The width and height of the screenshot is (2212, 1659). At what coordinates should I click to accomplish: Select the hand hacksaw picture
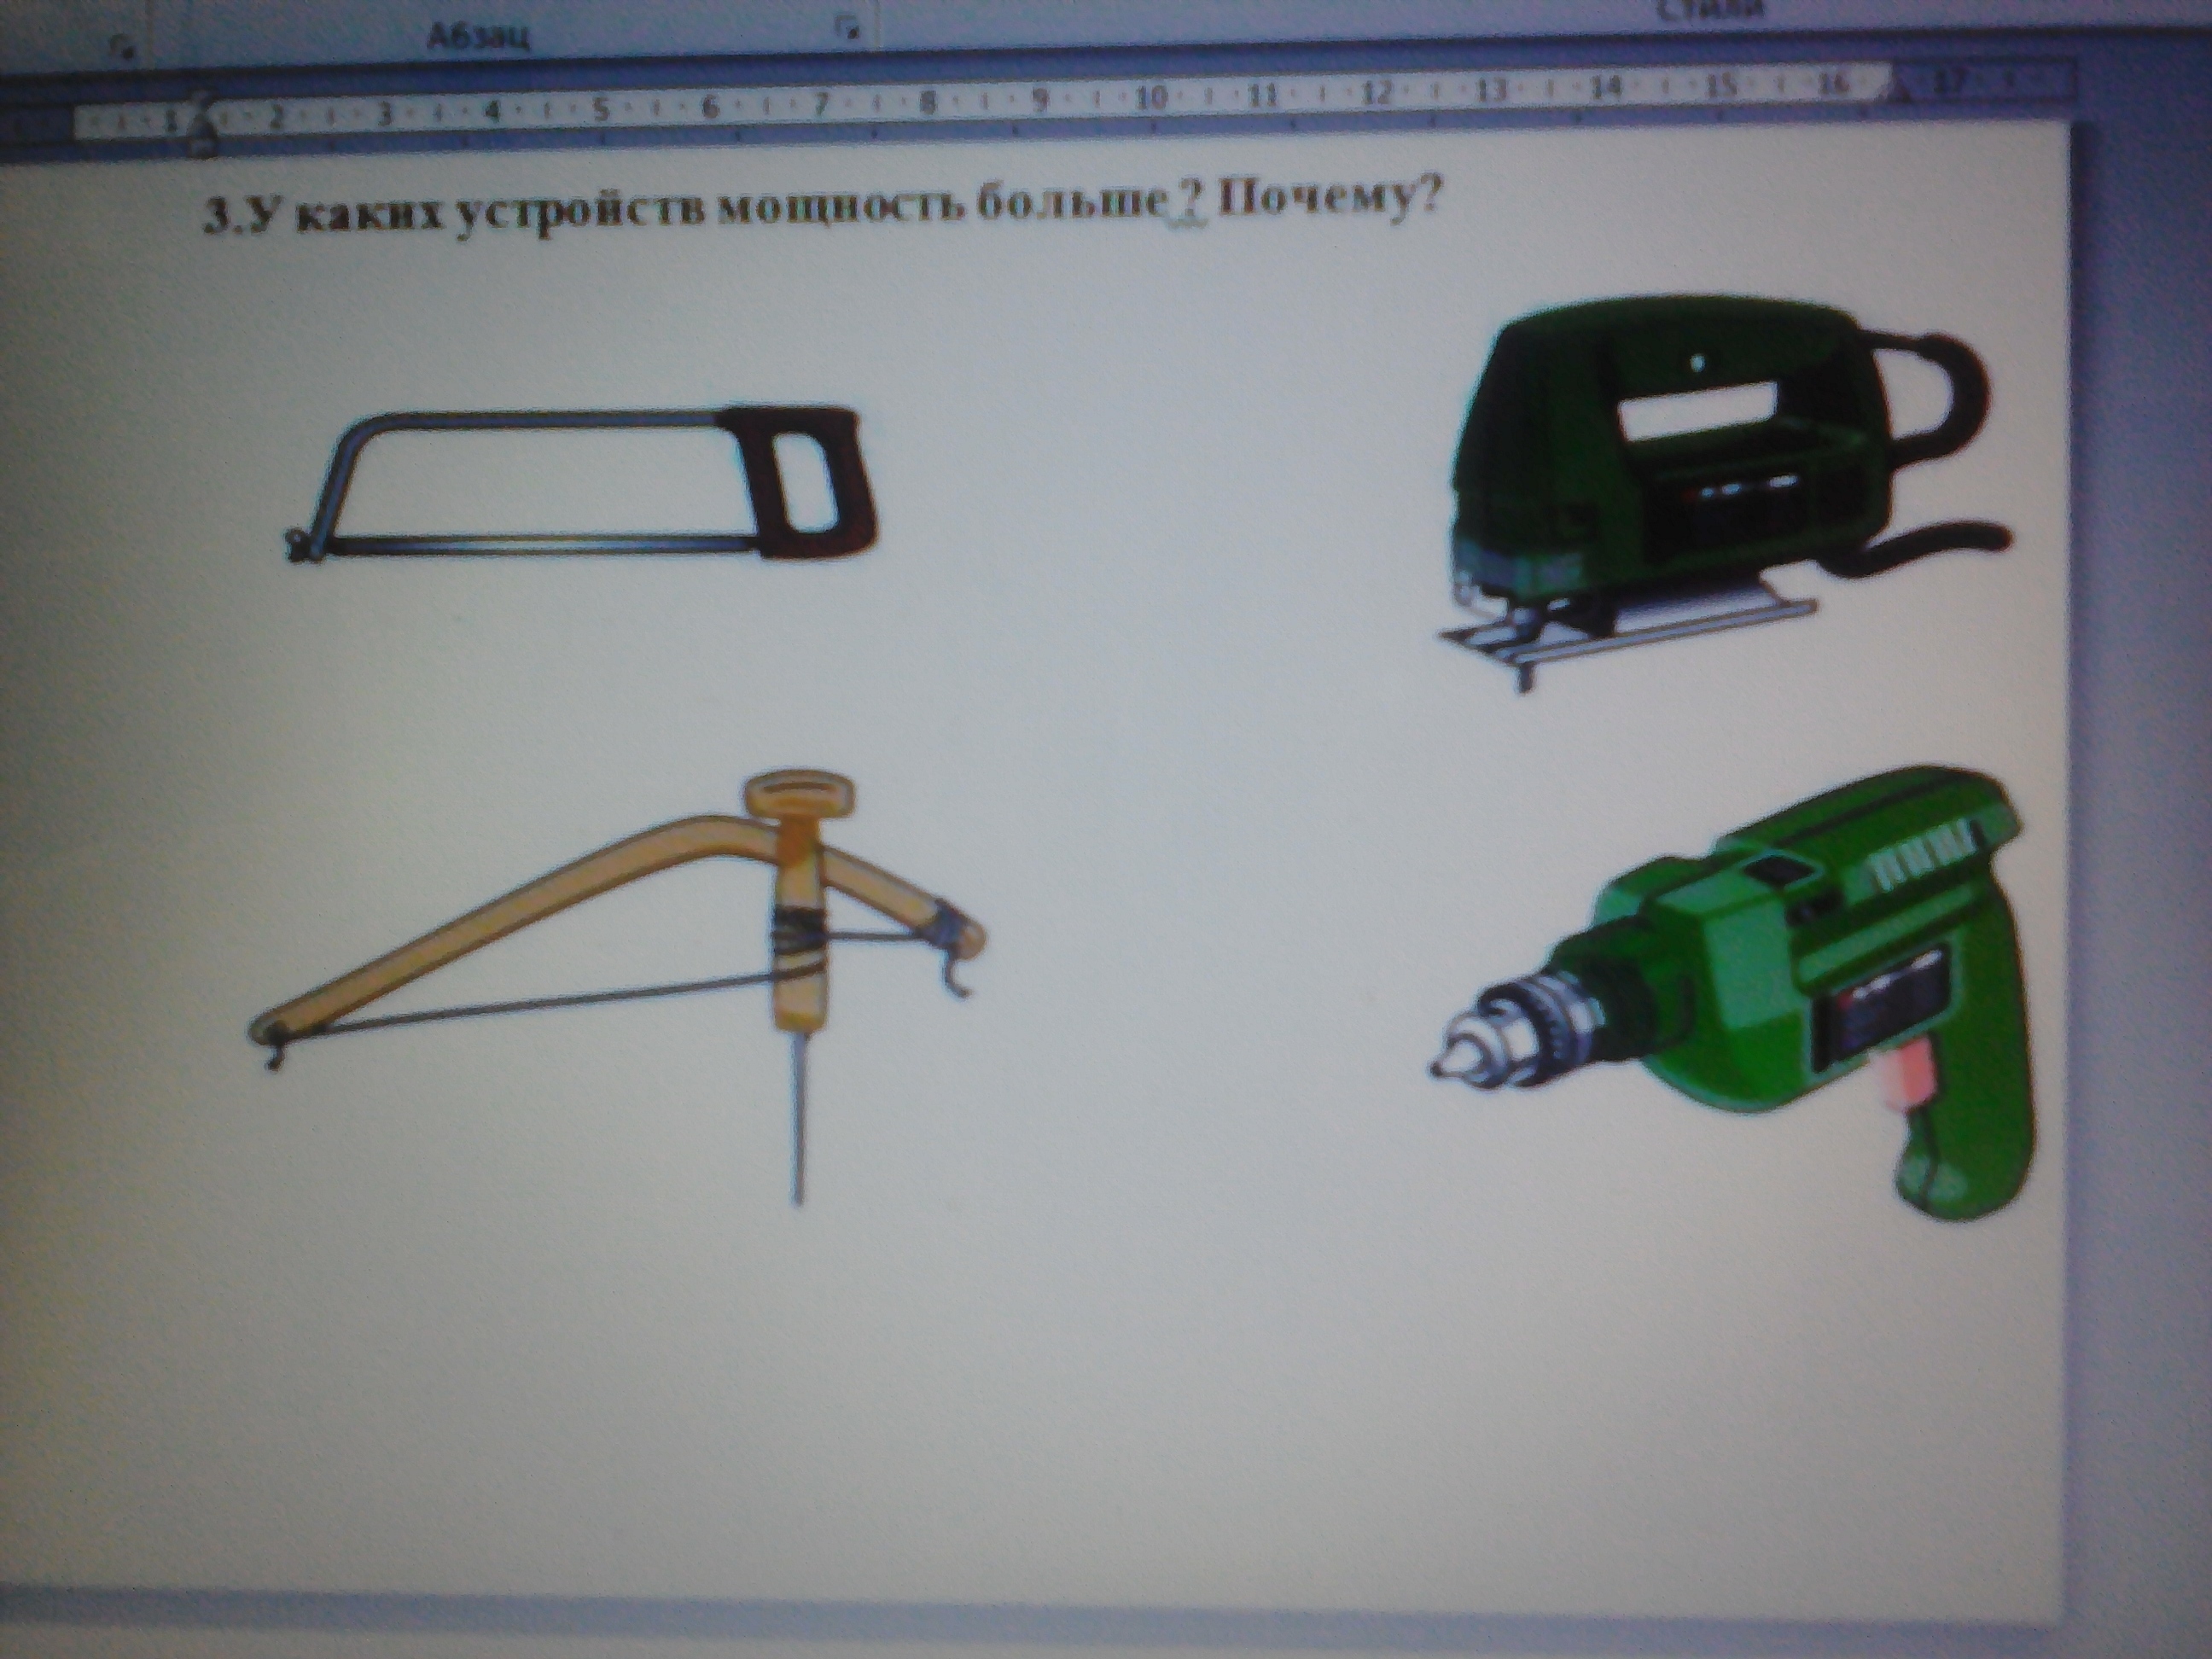pos(580,484)
